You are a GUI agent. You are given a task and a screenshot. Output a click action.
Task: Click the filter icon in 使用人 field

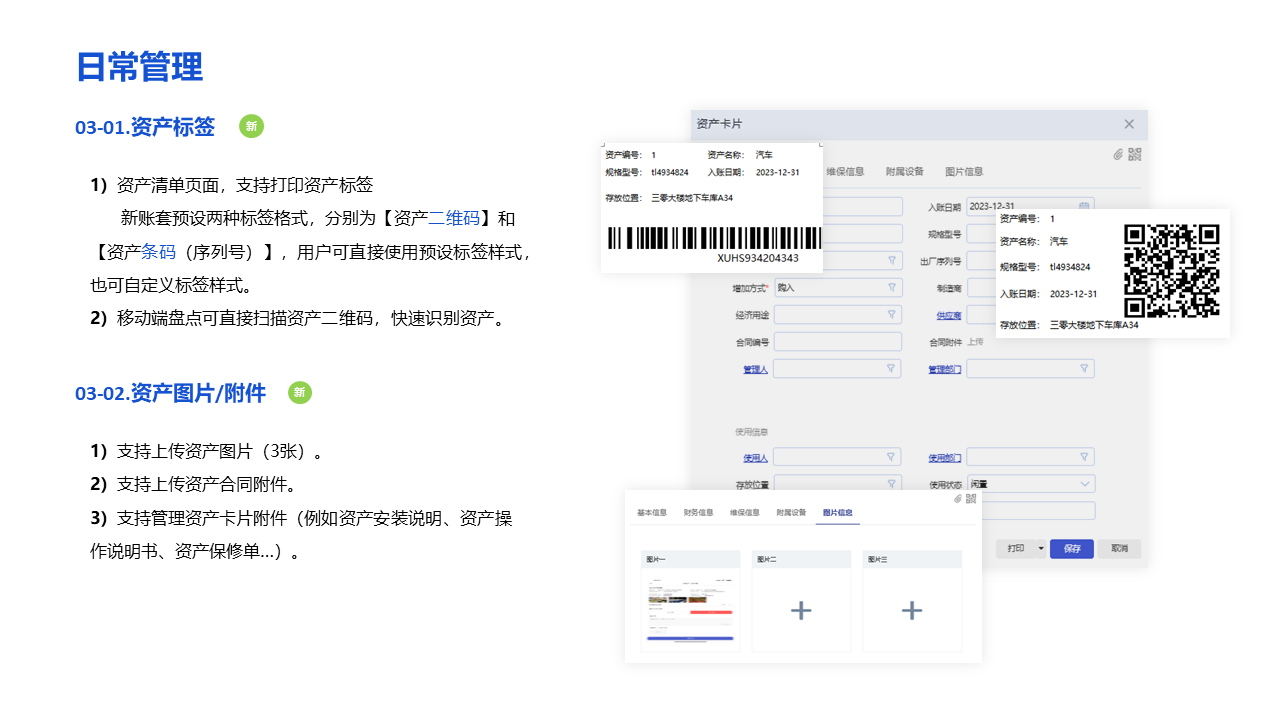tap(892, 457)
